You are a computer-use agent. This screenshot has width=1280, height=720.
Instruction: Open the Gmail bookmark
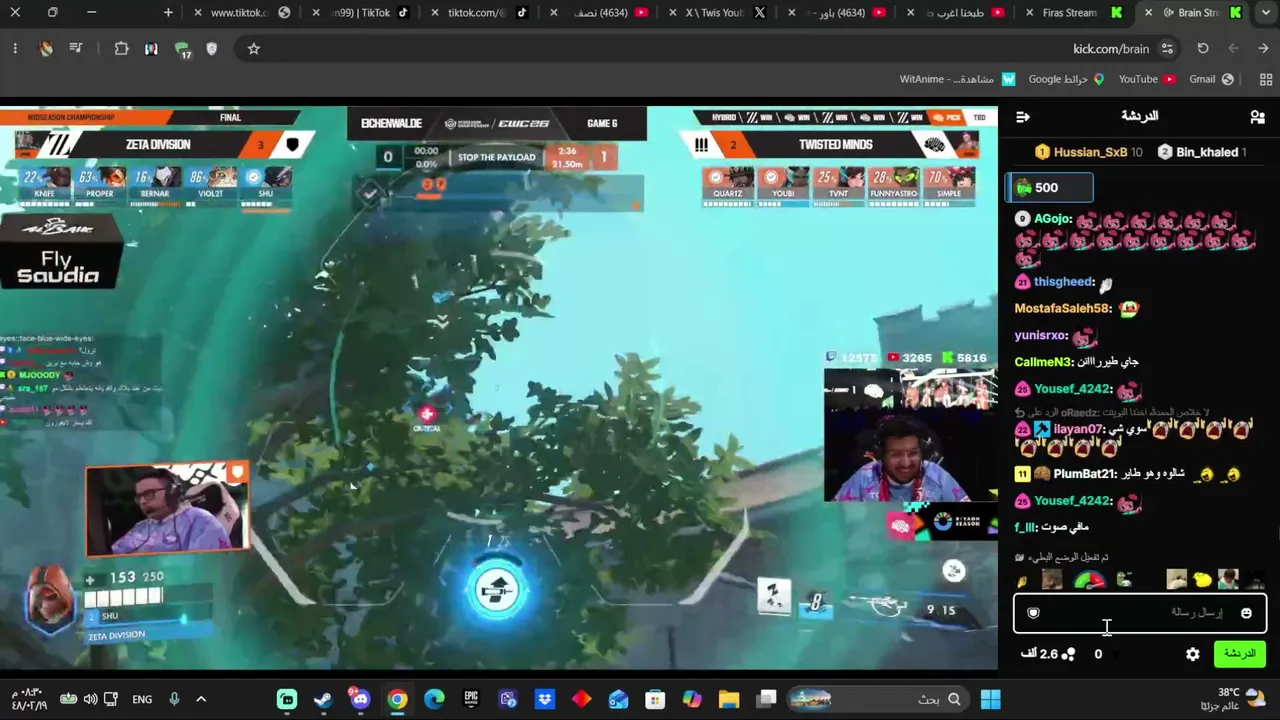click(x=1211, y=80)
